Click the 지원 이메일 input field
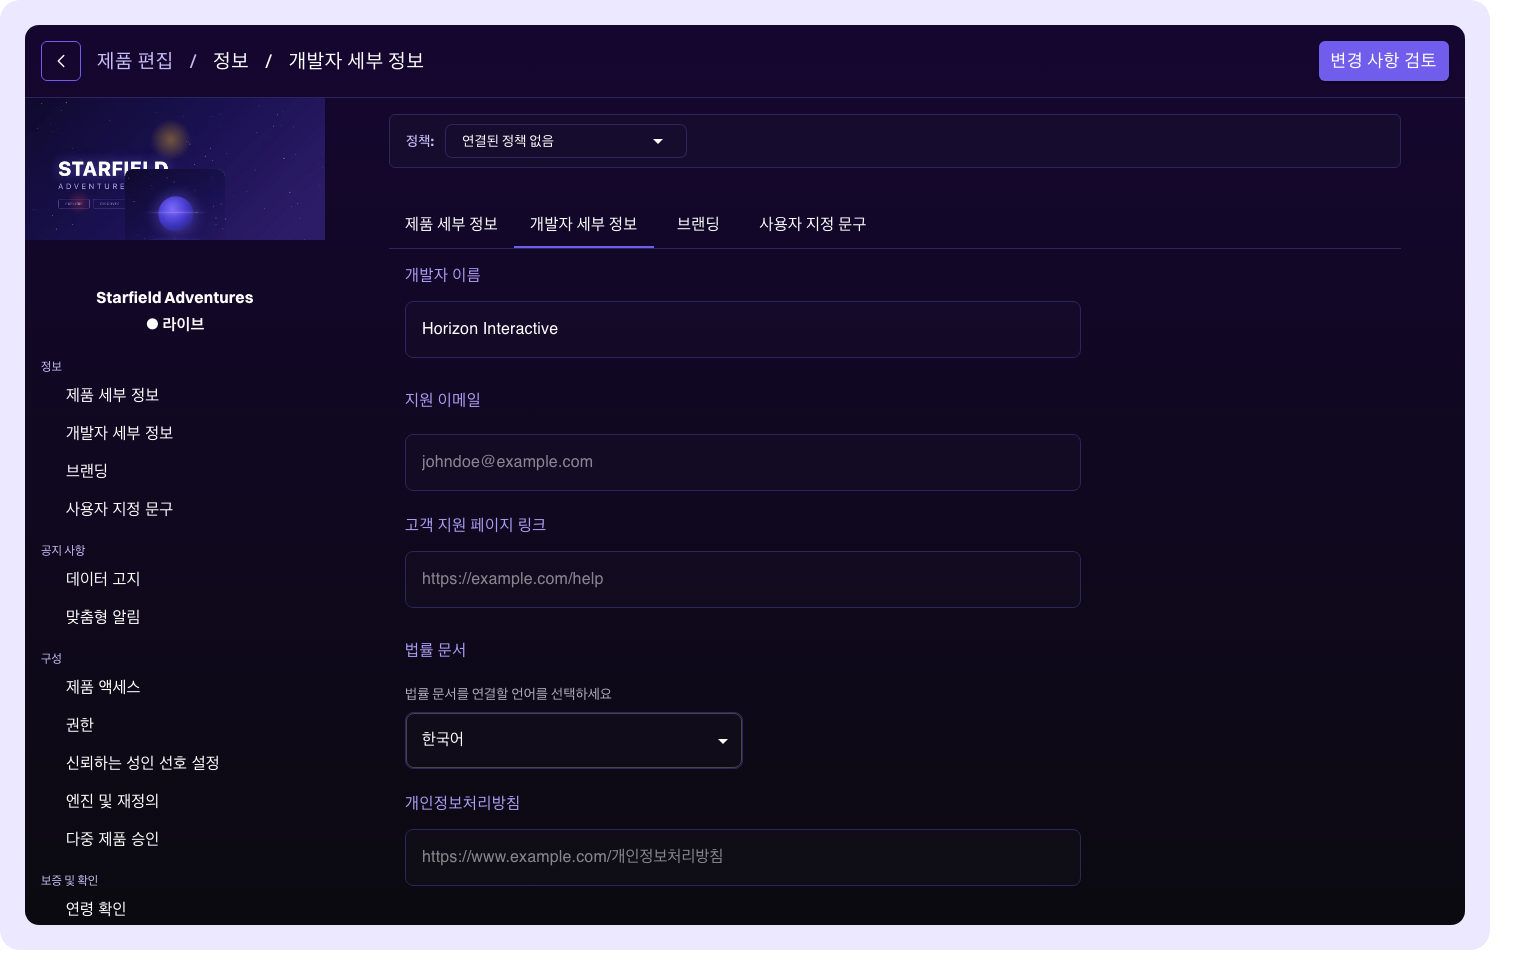 (743, 462)
